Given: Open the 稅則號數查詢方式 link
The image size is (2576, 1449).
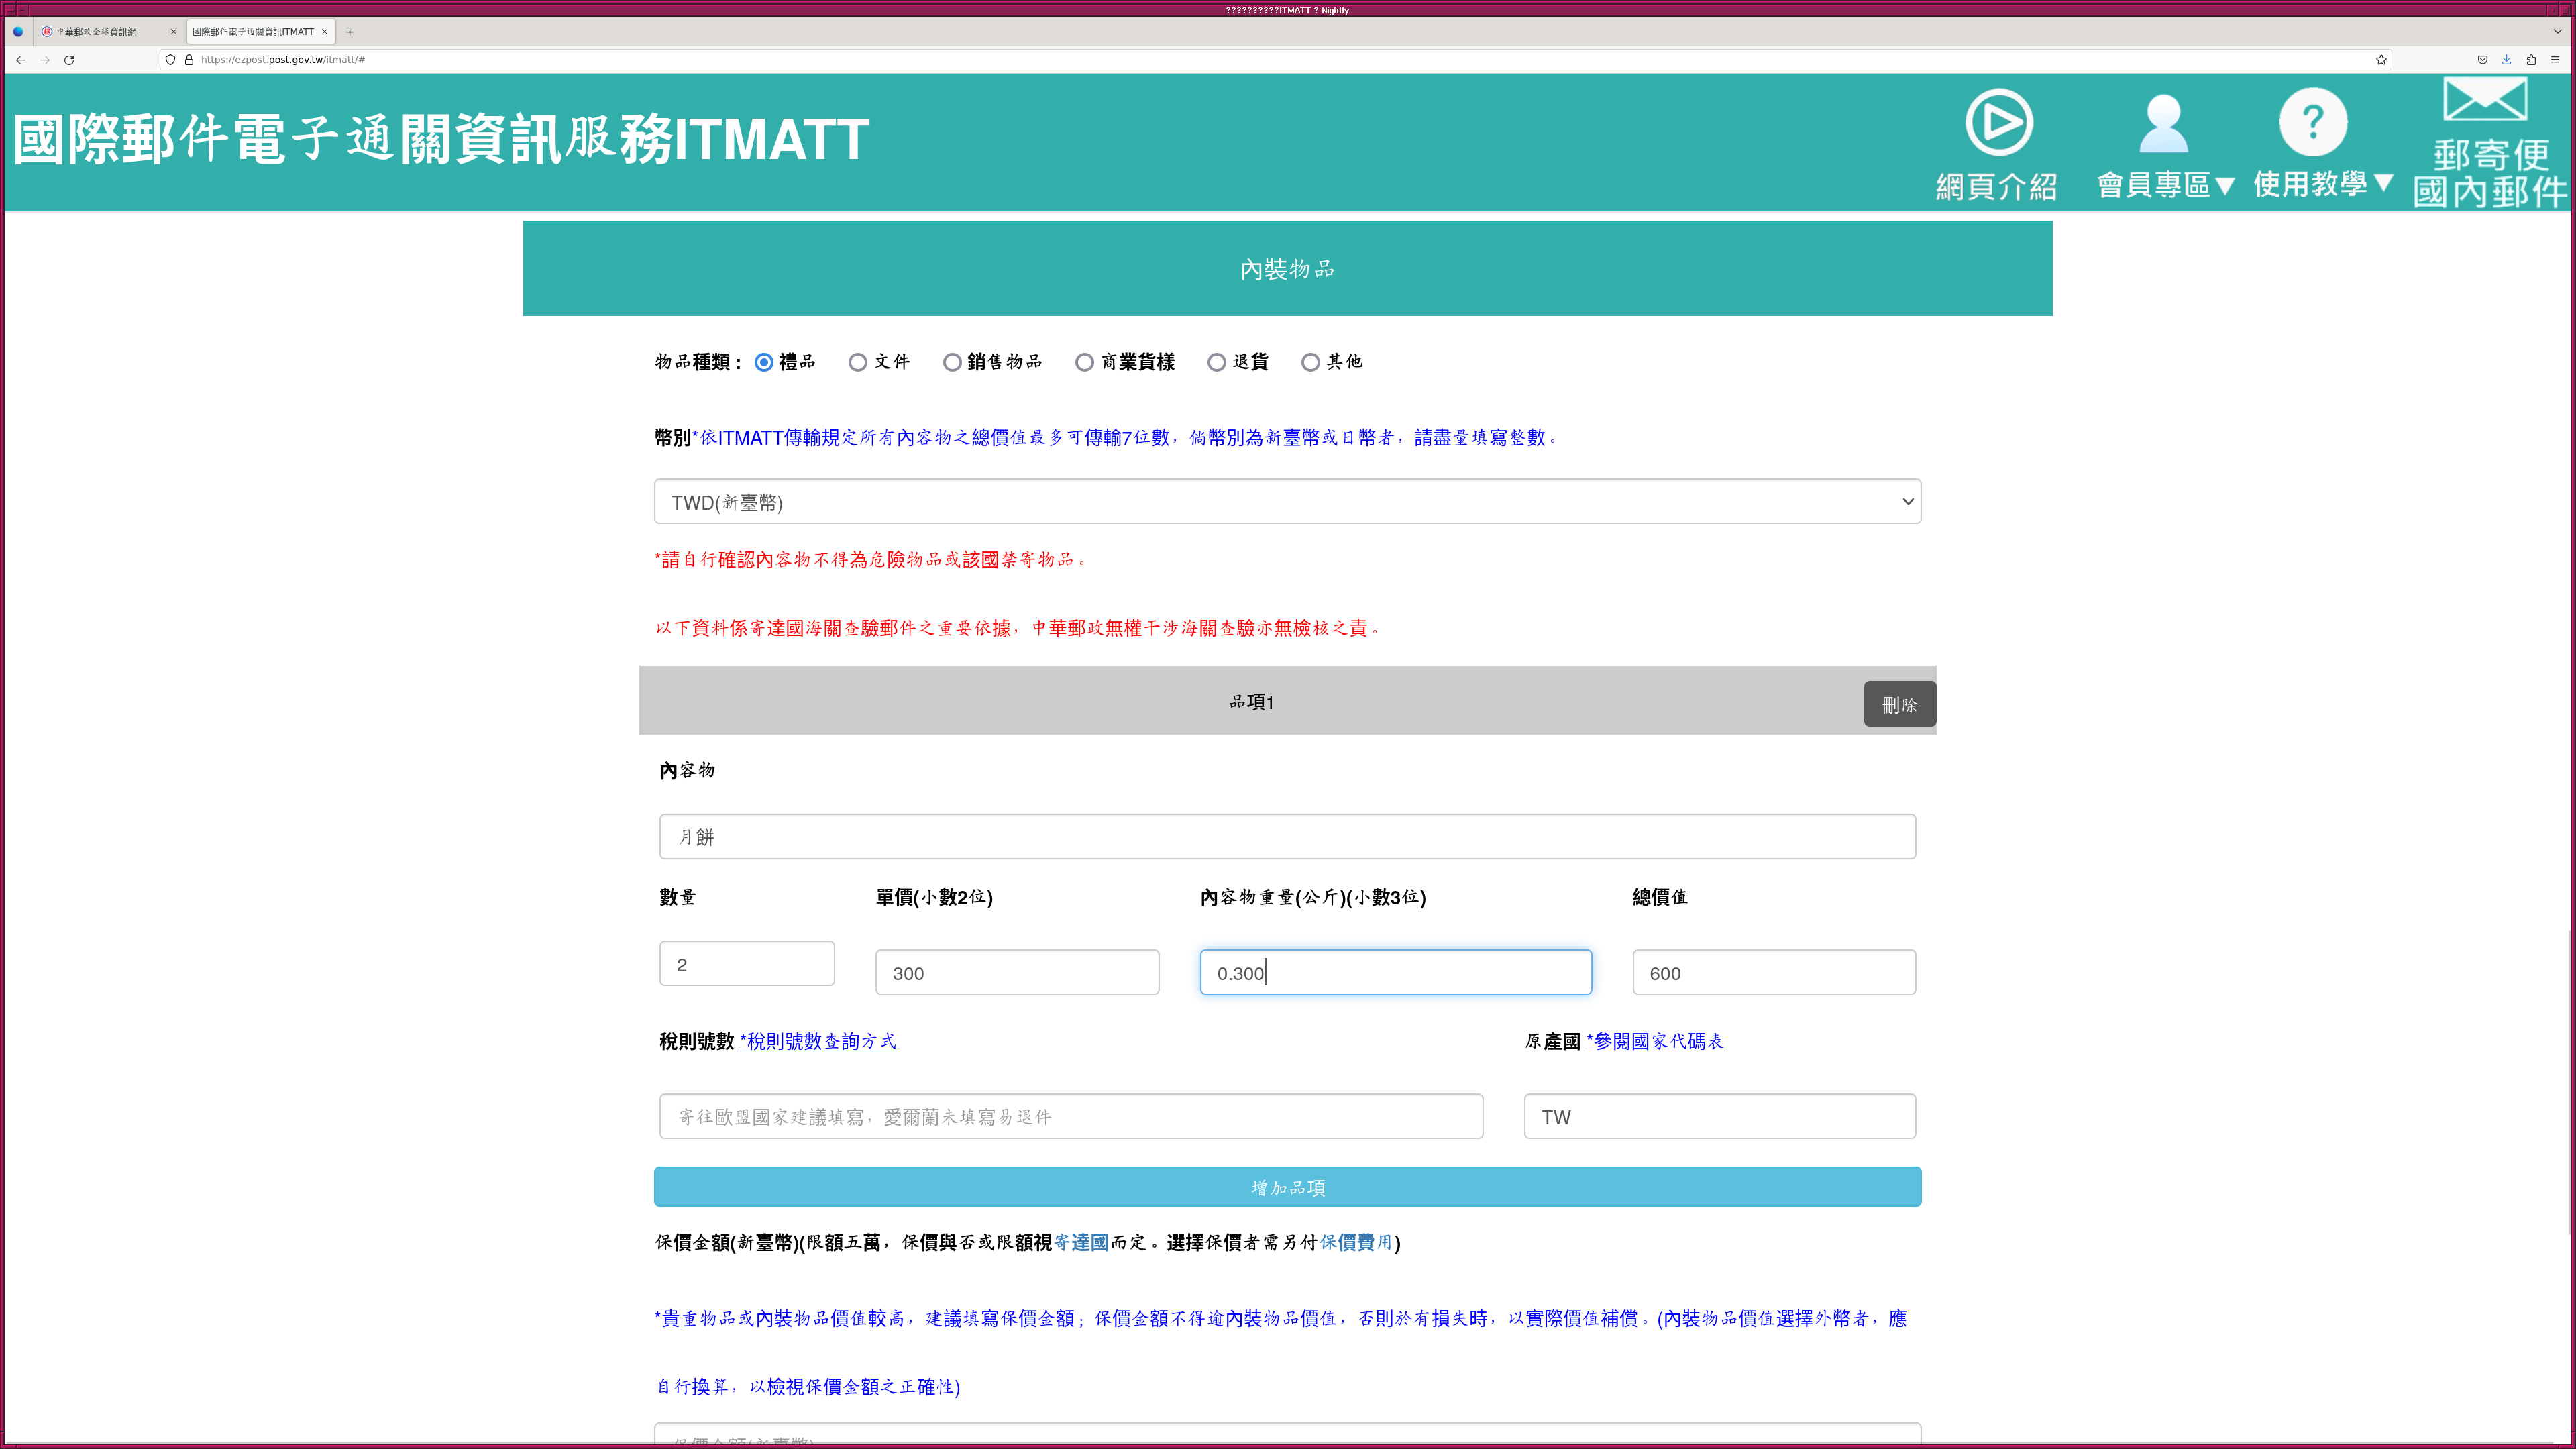Looking at the screenshot, I should (x=818, y=1042).
